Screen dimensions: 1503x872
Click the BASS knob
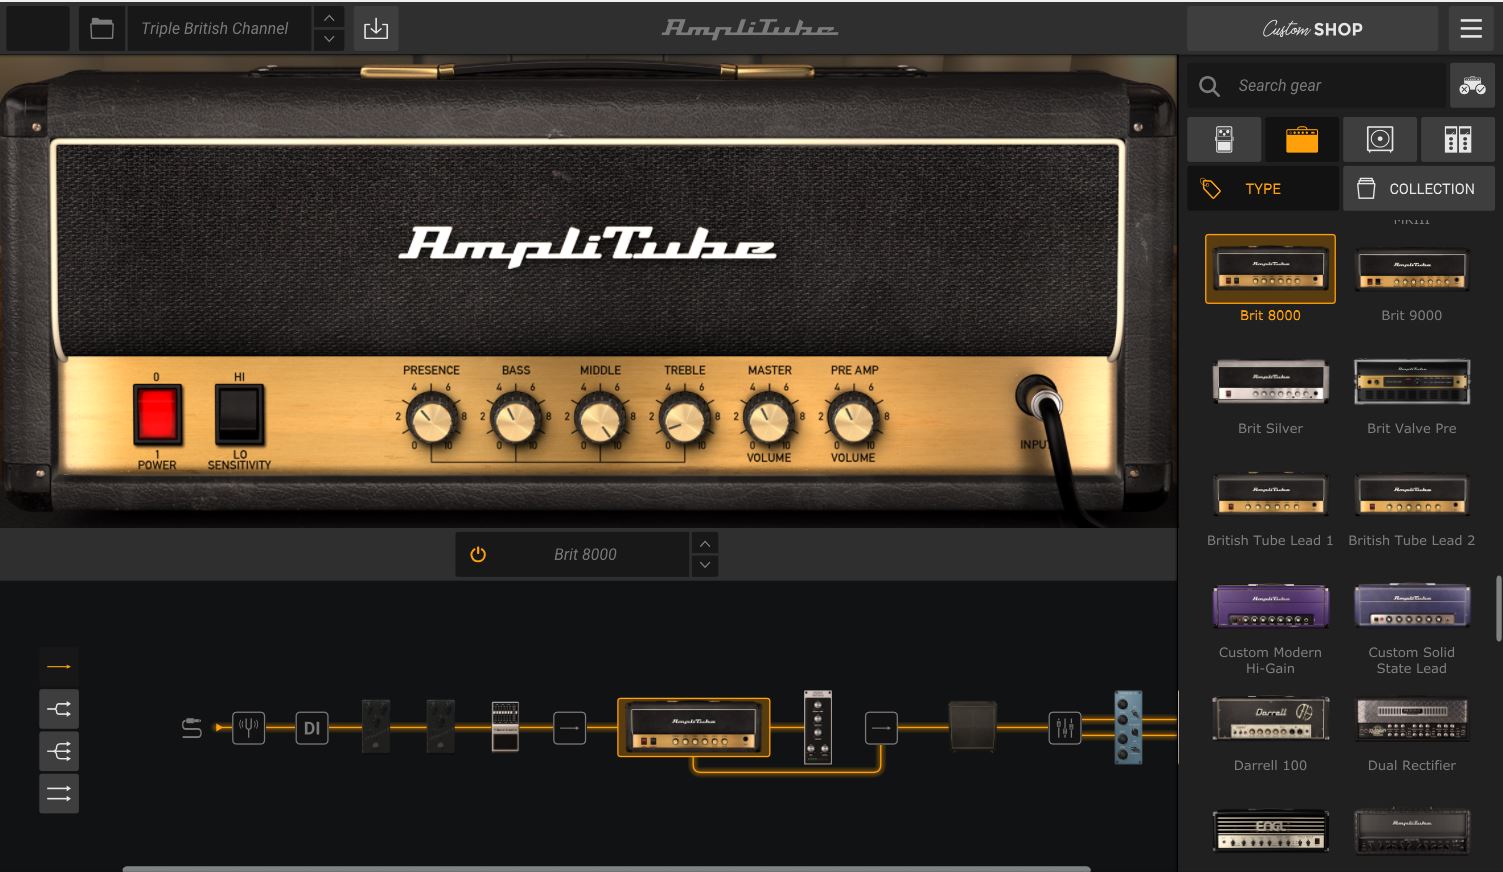(x=516, y=418)
